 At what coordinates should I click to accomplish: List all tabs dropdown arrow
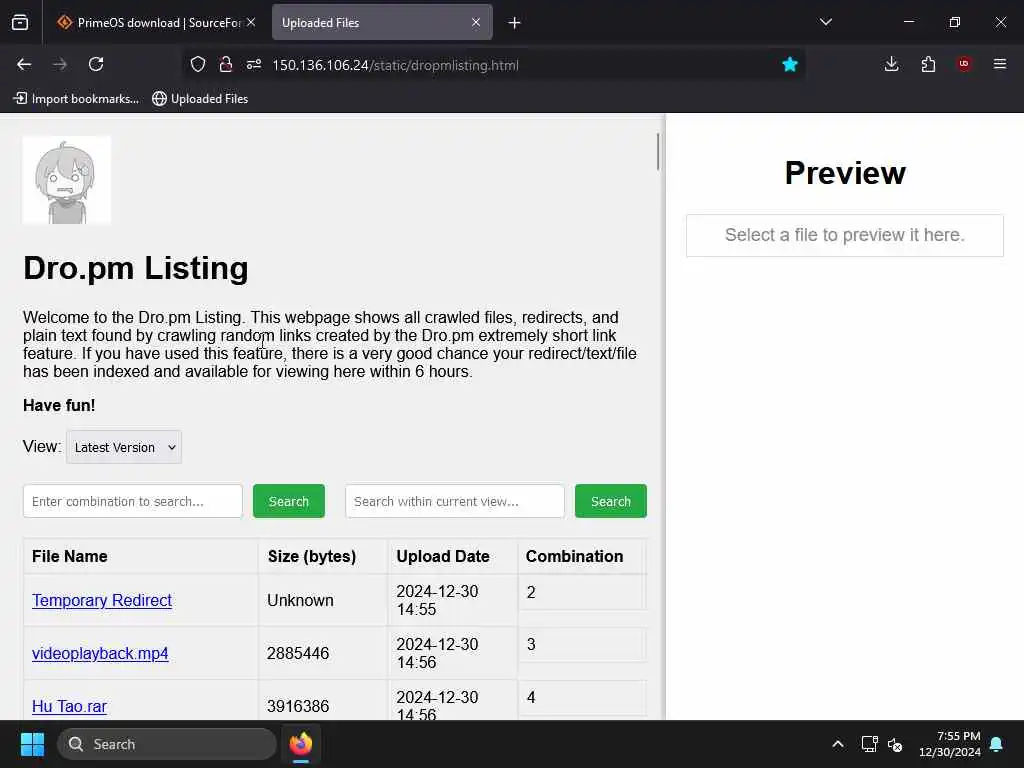[x=826, y=22]
